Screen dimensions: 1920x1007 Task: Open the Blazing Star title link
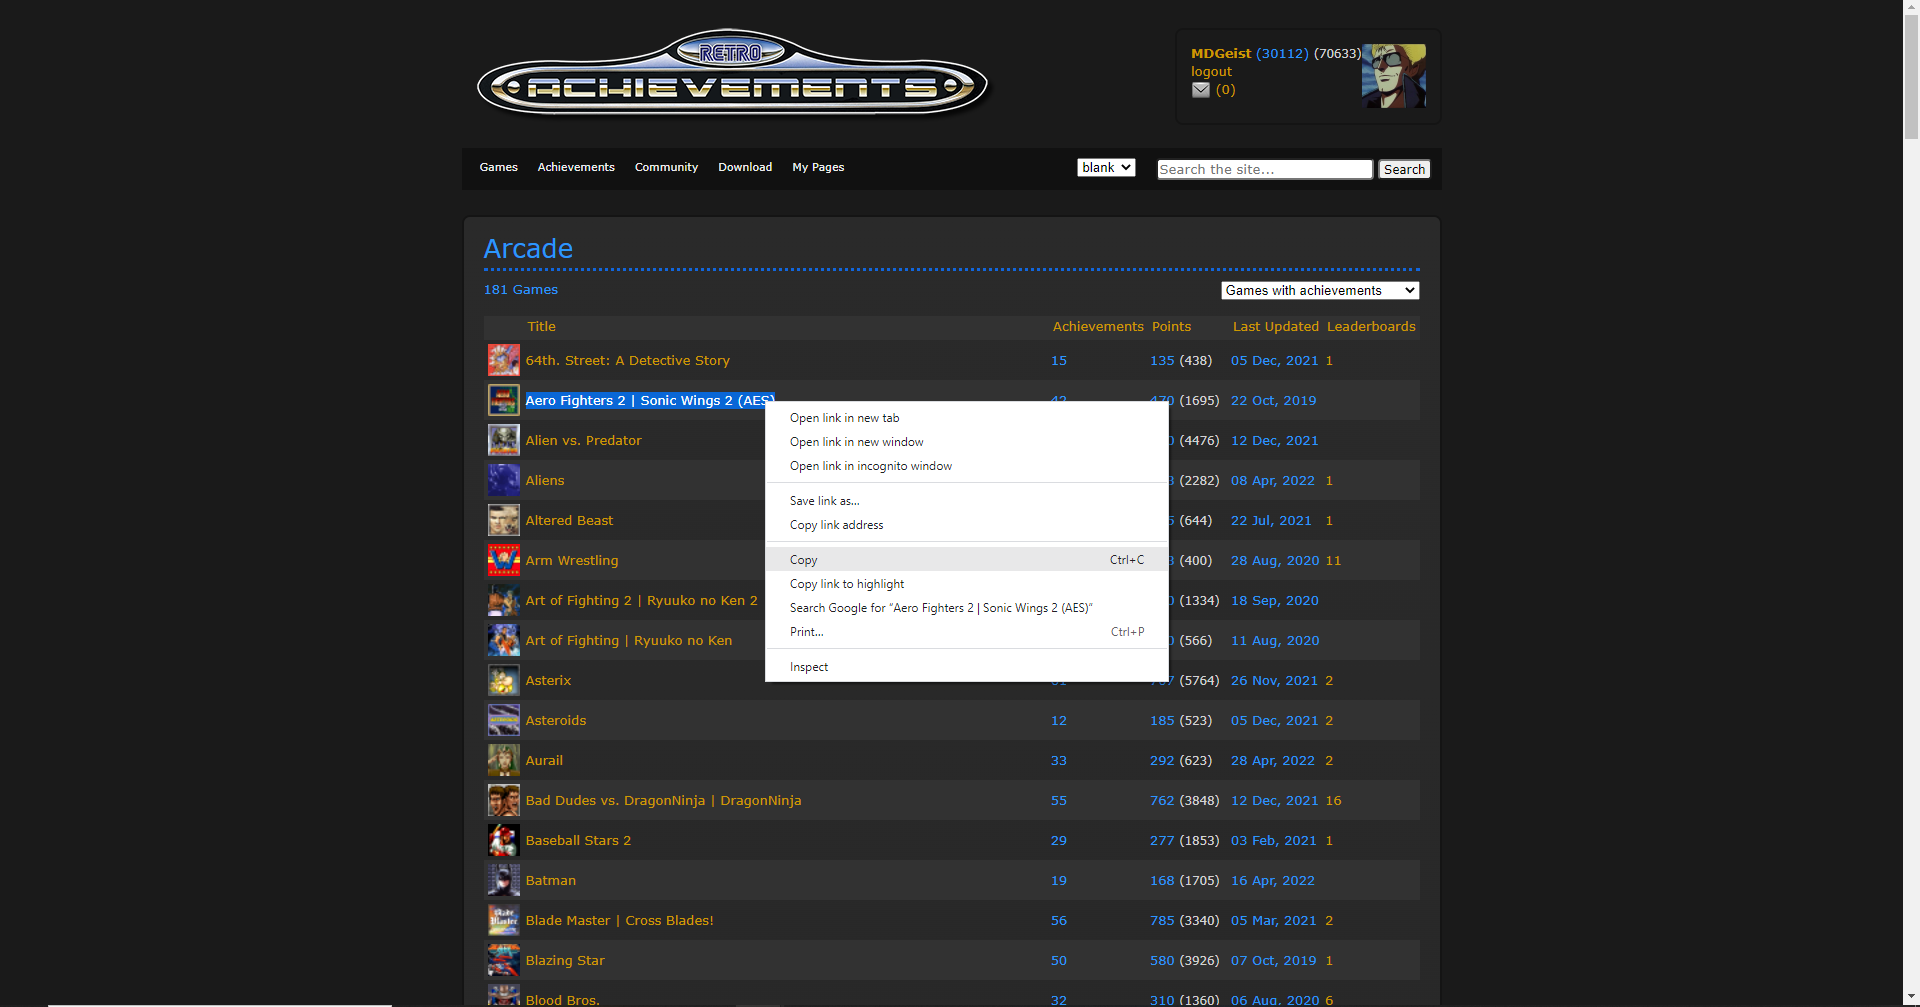pyautogui.click(x=565, y=961)
